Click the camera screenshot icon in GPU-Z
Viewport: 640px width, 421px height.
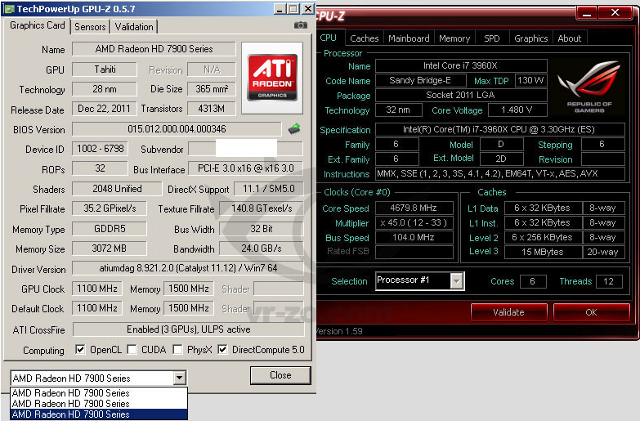tap(299, 25)
